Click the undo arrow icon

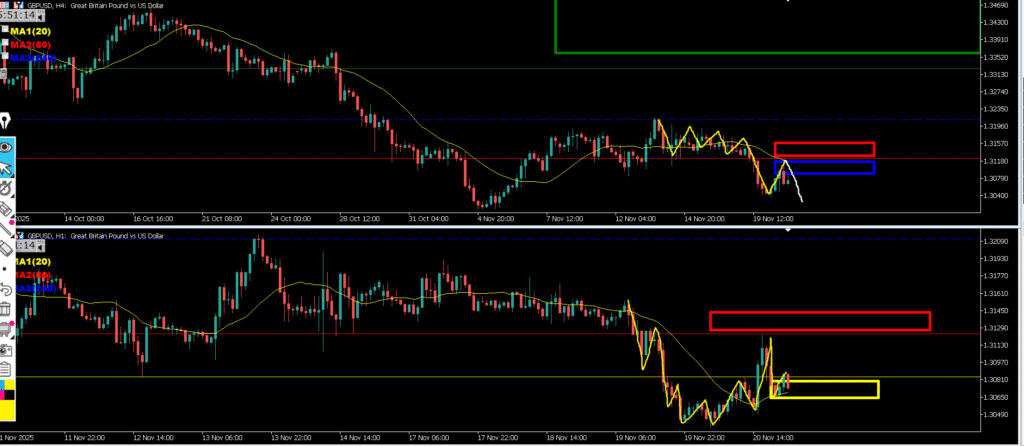pos(6,289)
